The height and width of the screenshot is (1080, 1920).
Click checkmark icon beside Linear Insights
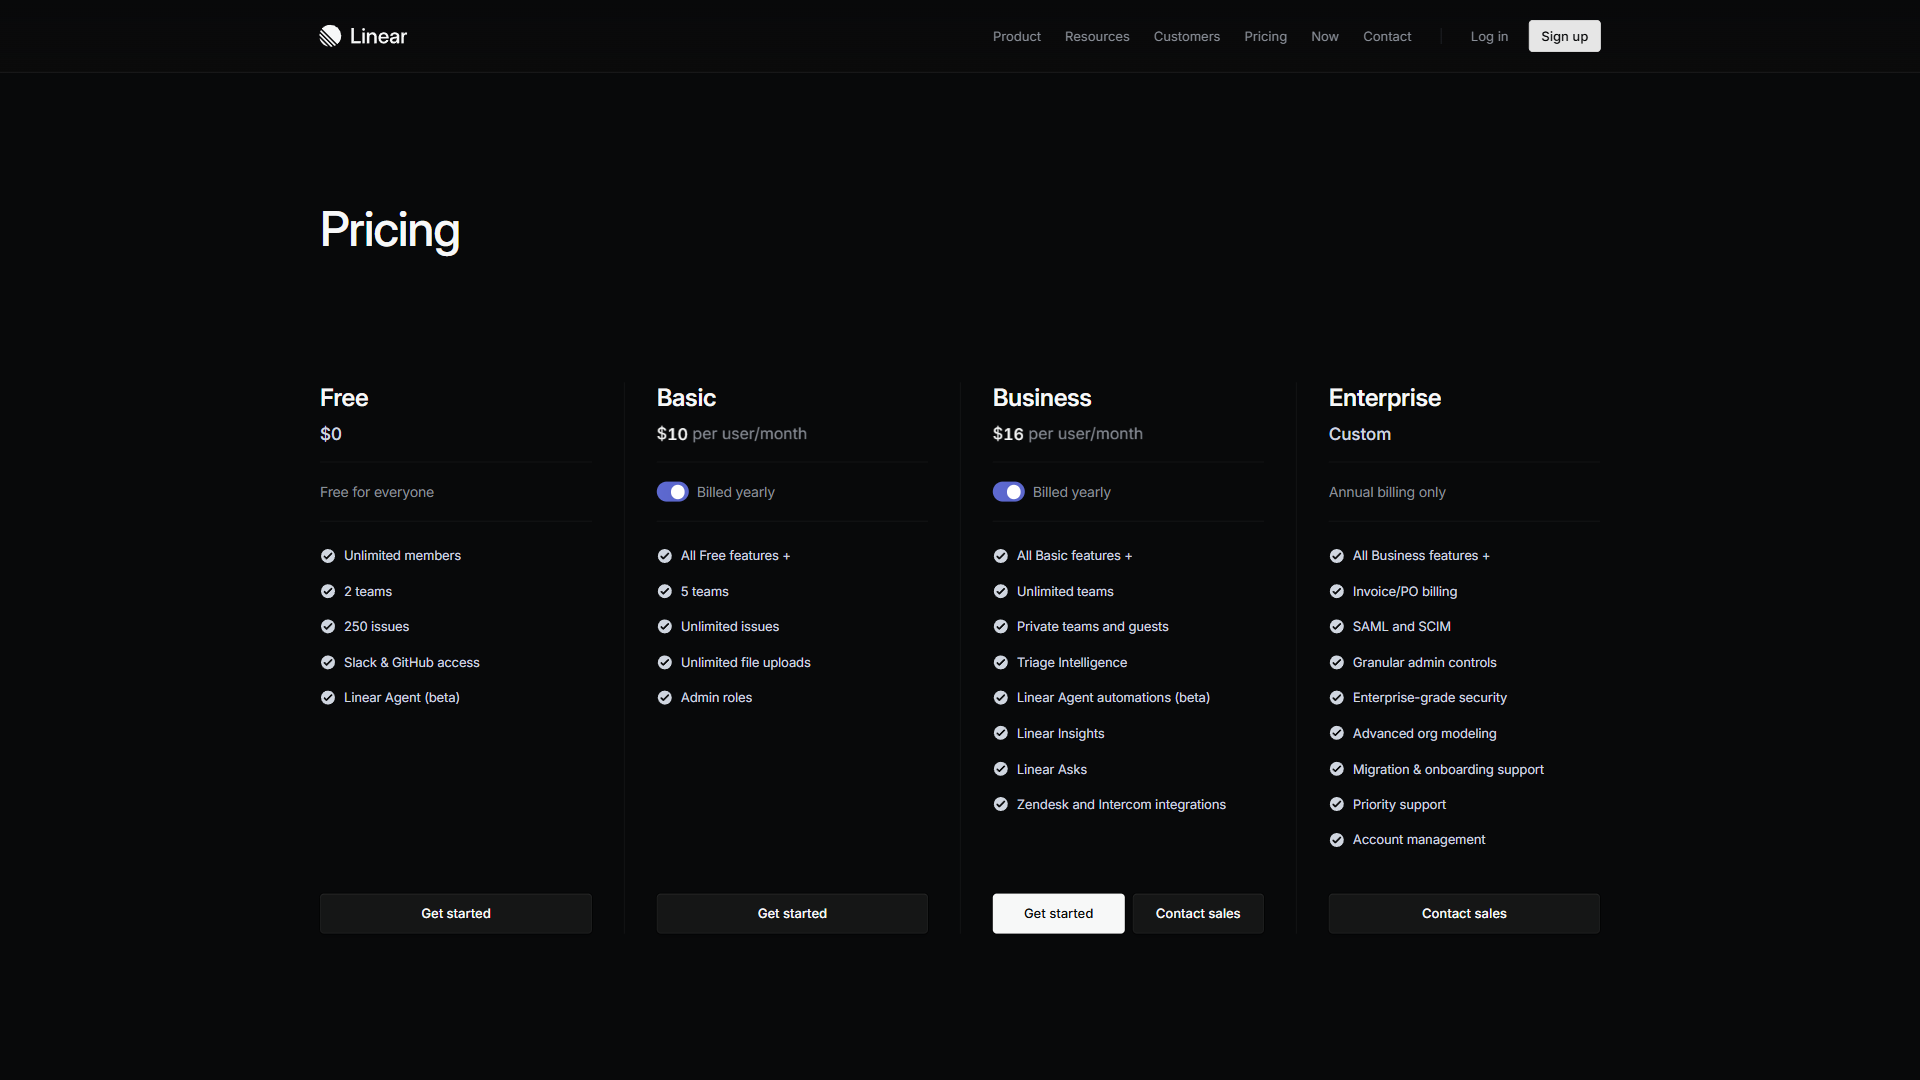(1001, 734)
